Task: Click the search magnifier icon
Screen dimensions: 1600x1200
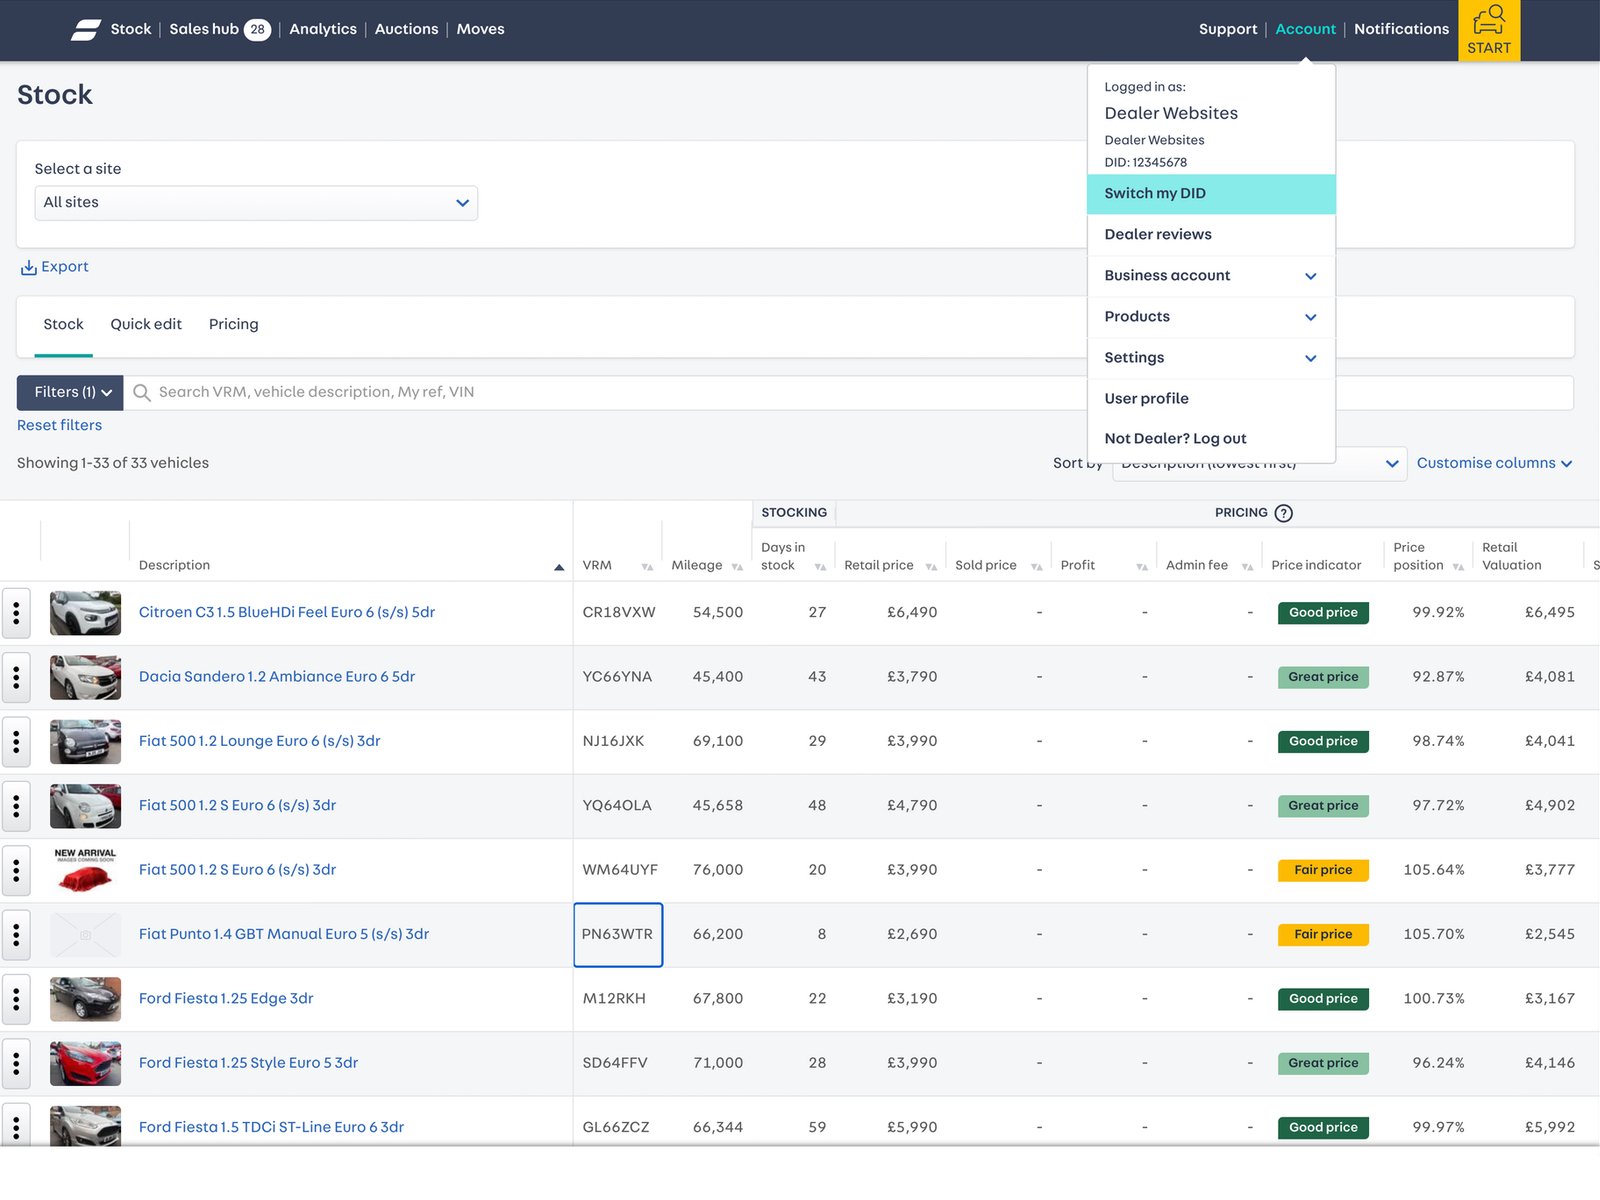Action: (x=142, y=393)
